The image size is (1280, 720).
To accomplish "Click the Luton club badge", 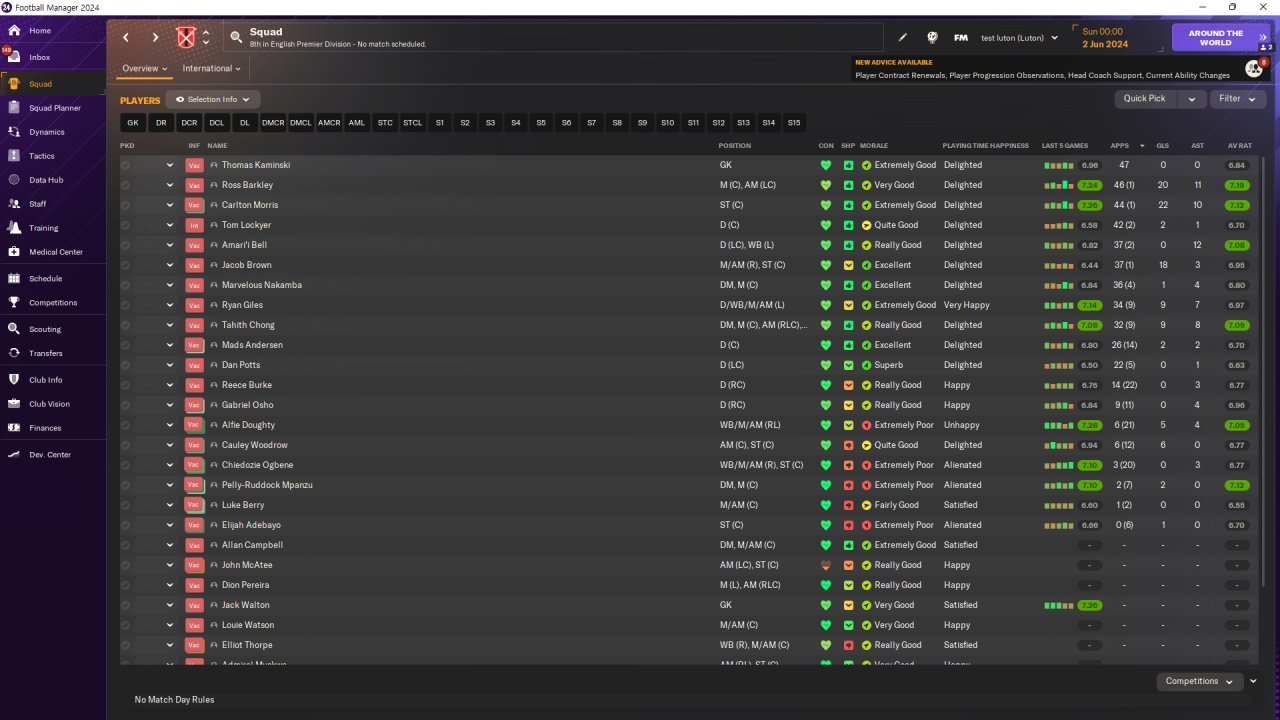I will coord(186,38).
